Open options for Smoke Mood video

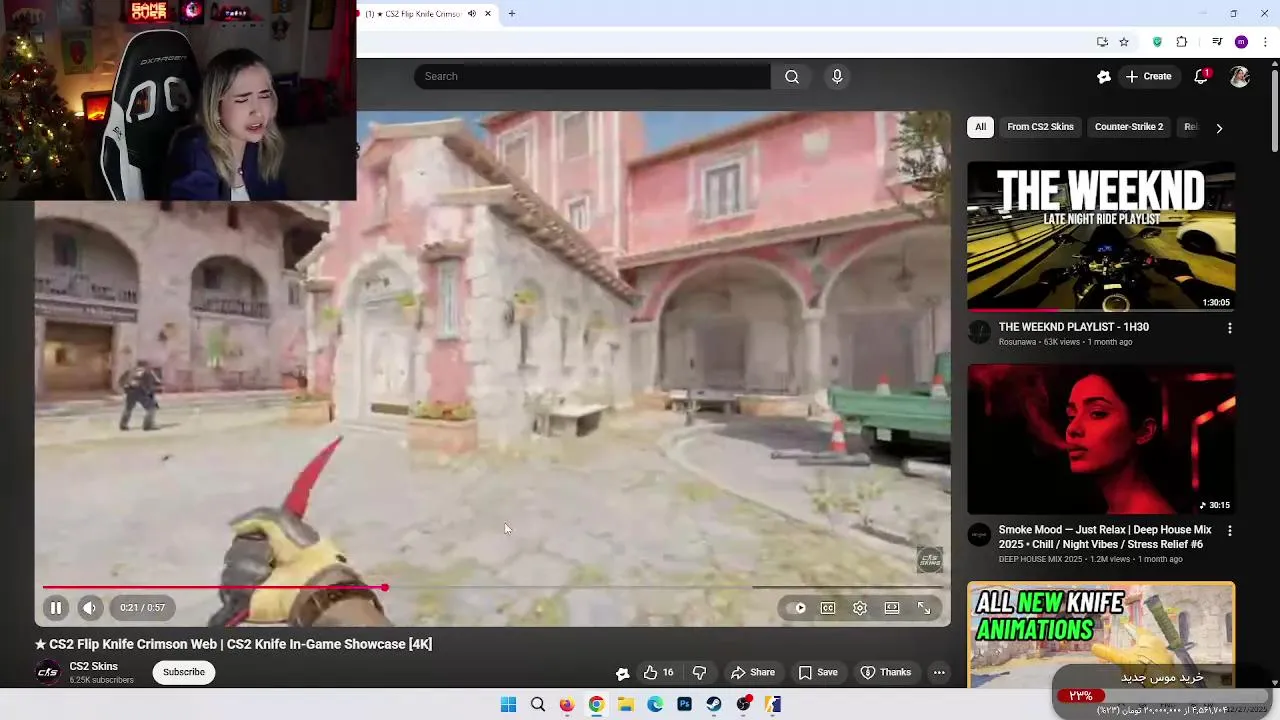click(1229, 531)
